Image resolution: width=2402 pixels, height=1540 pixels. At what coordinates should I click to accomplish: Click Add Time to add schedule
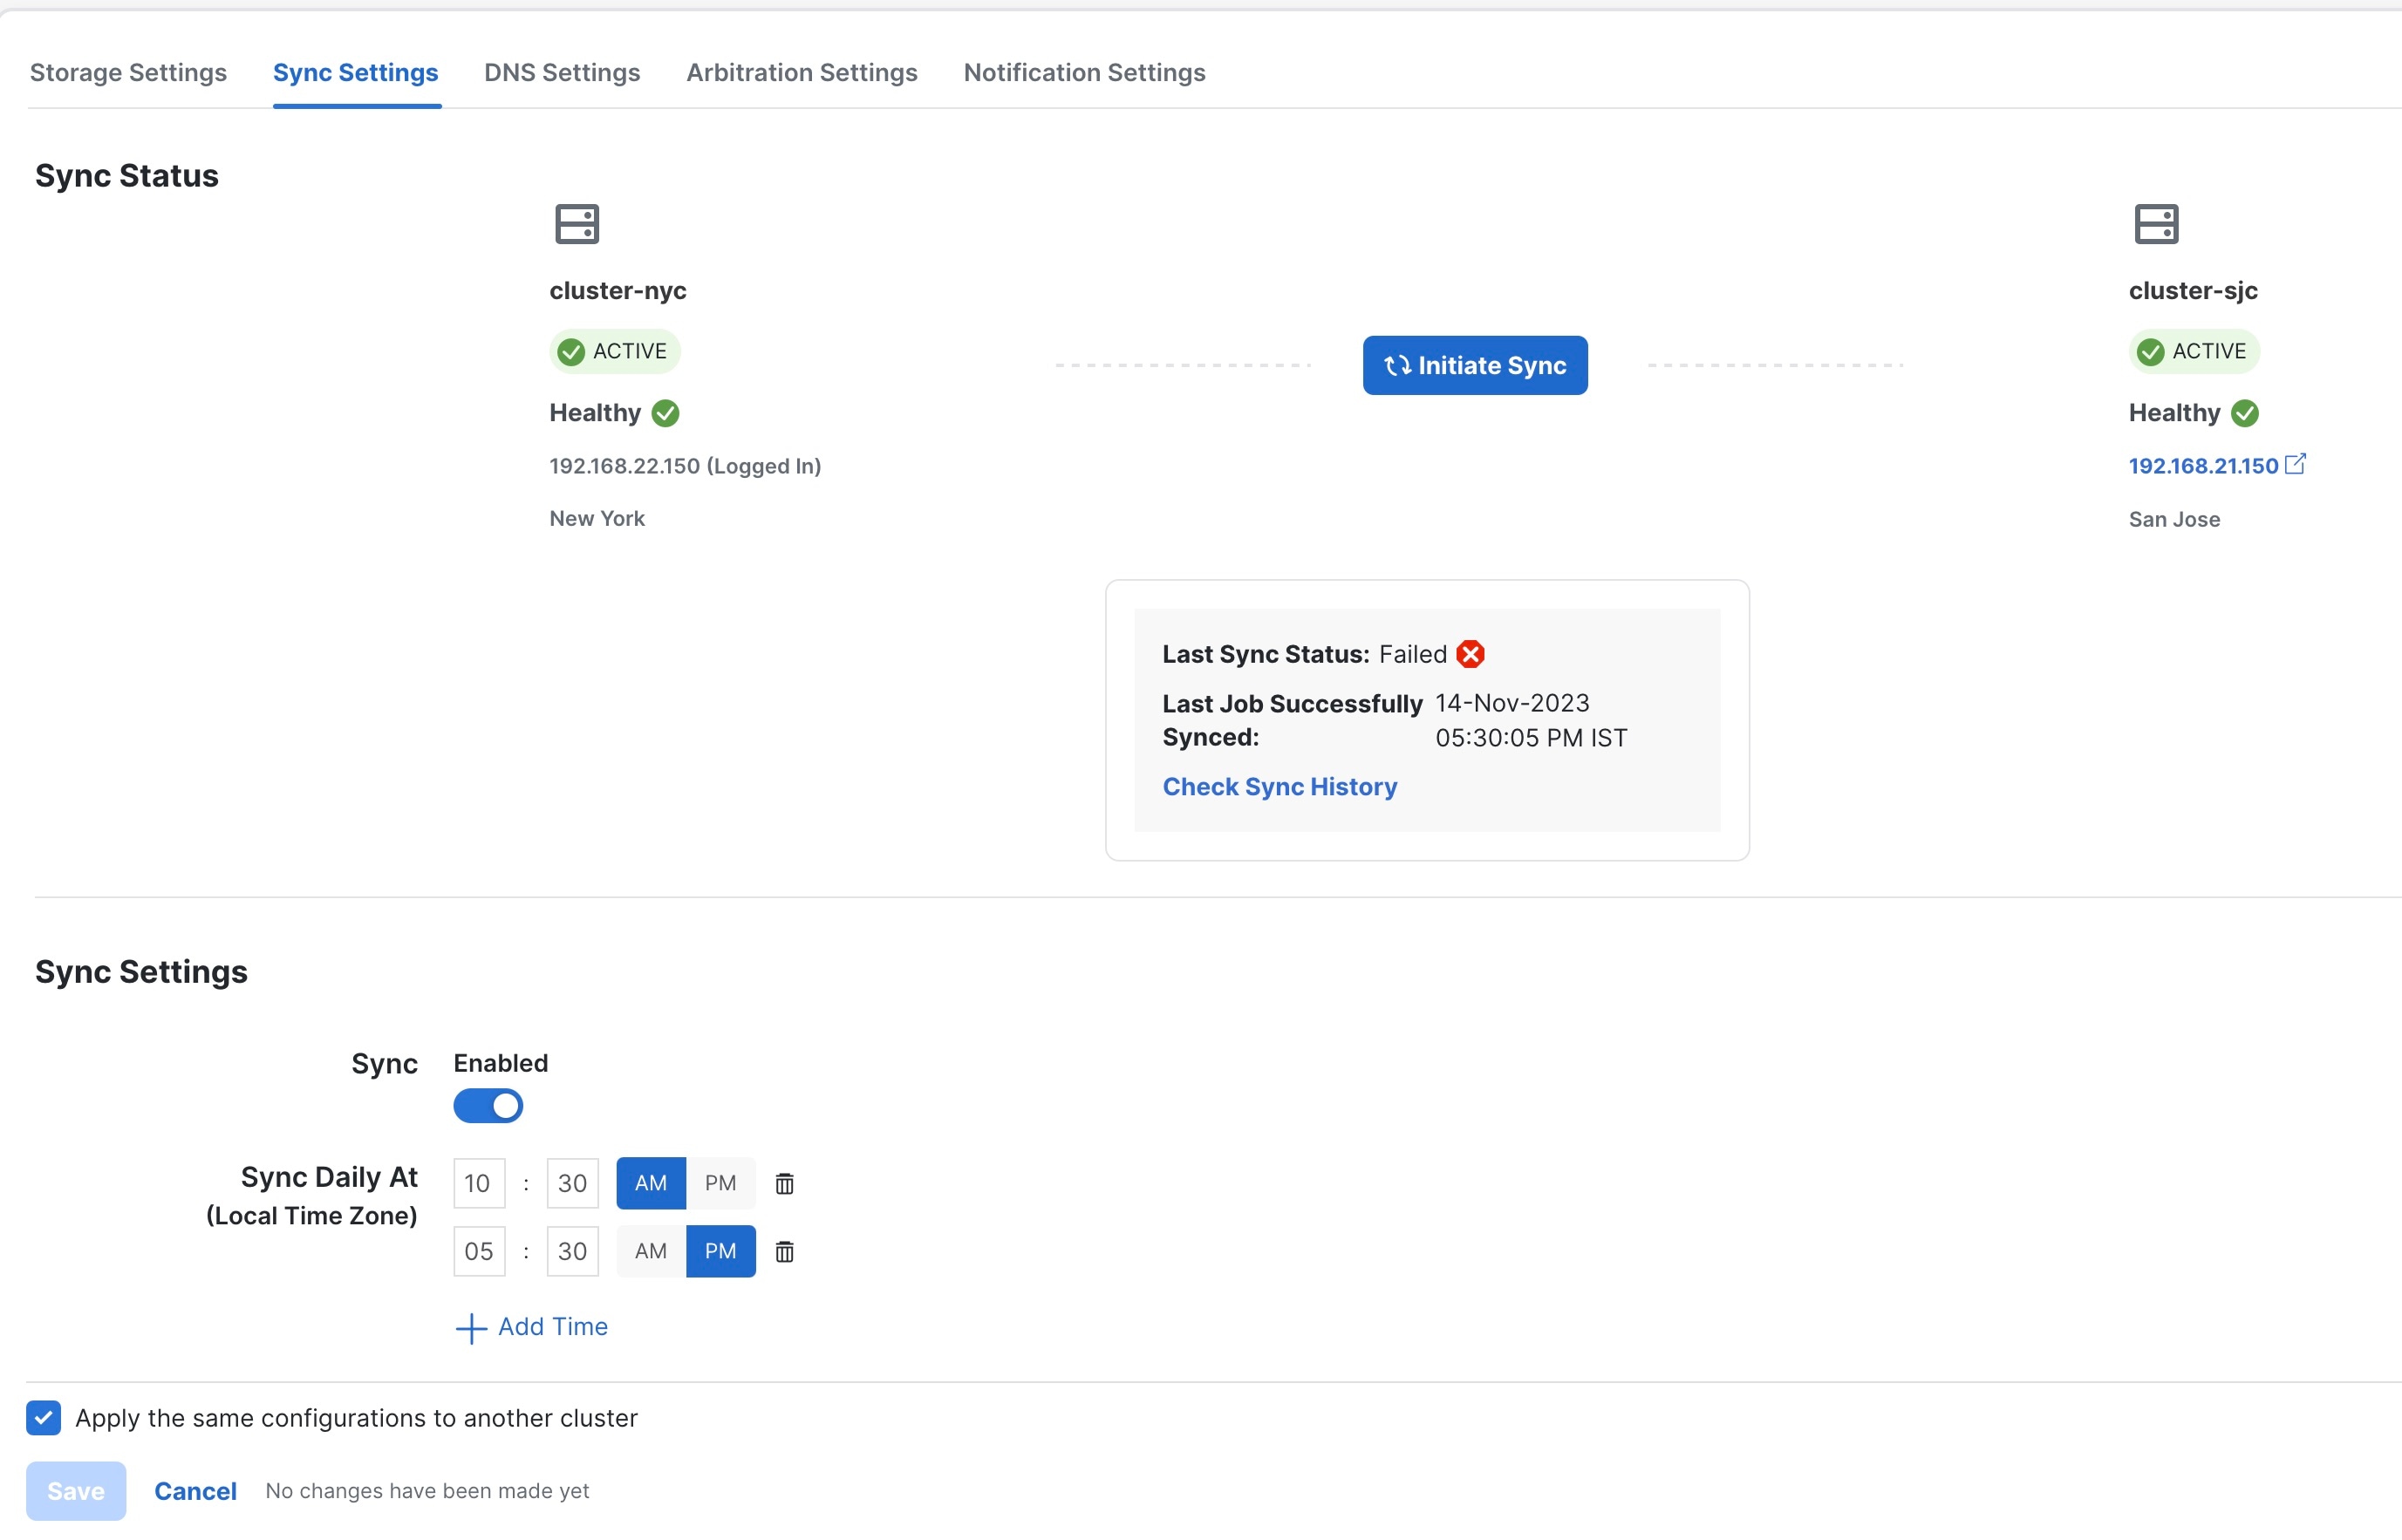click(532, 1327)
